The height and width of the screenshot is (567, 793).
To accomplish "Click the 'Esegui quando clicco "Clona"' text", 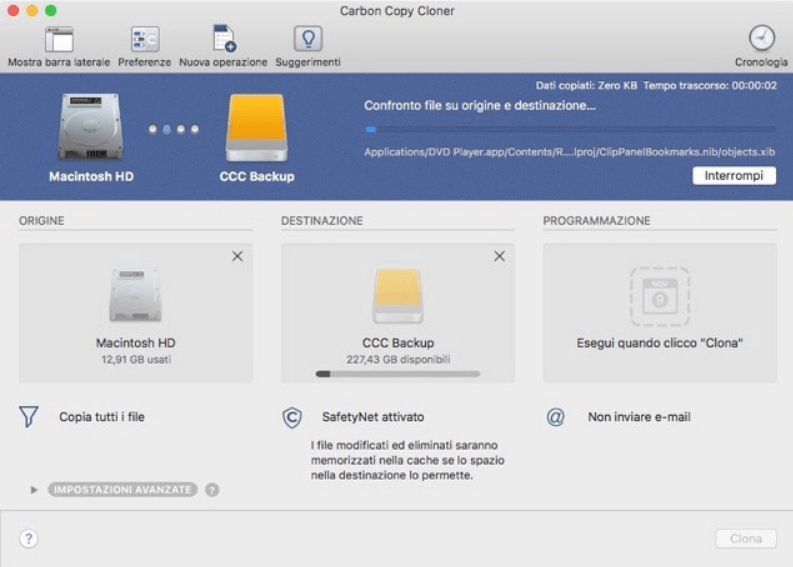I will 659,343.
